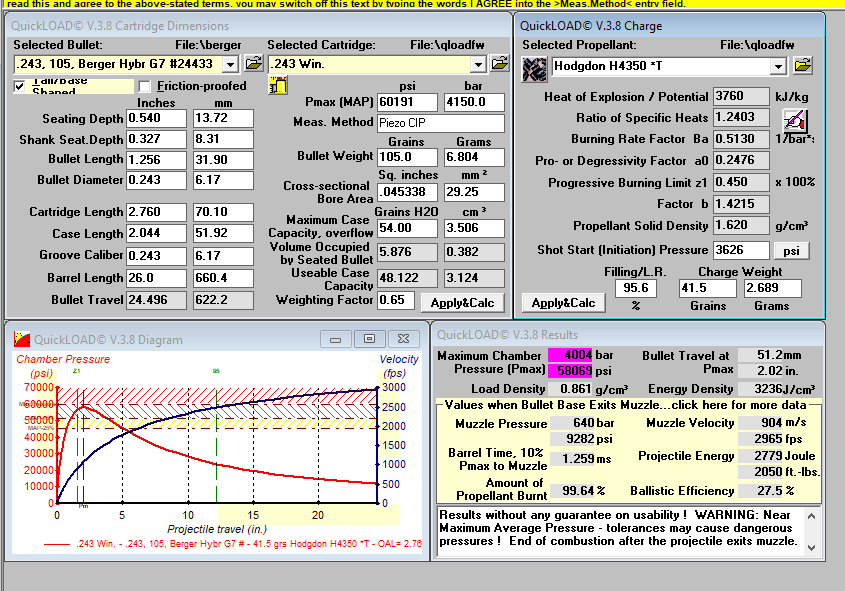
Task: Click the Seating Depth mm field
Action: 223,118
